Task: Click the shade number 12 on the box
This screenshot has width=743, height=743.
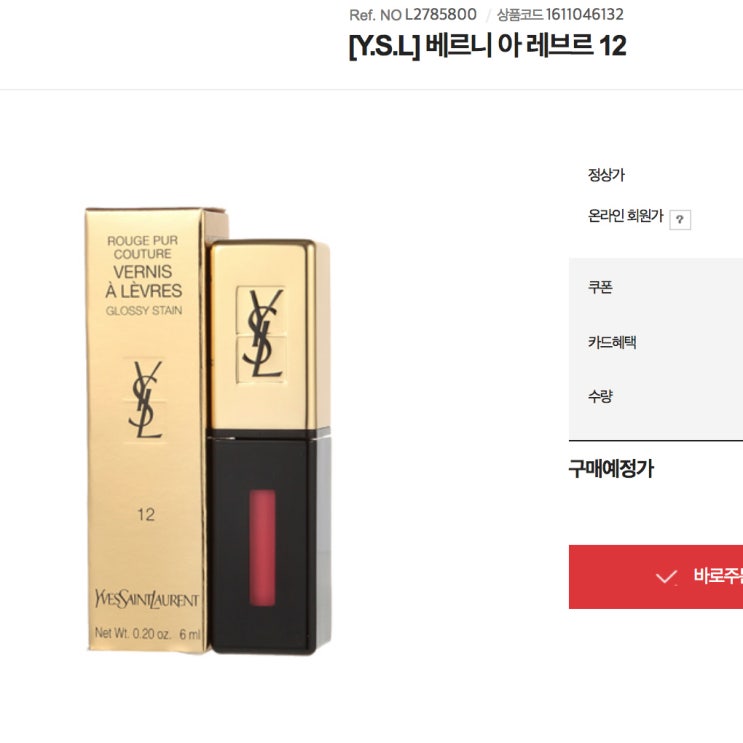Action: point(146,515)
